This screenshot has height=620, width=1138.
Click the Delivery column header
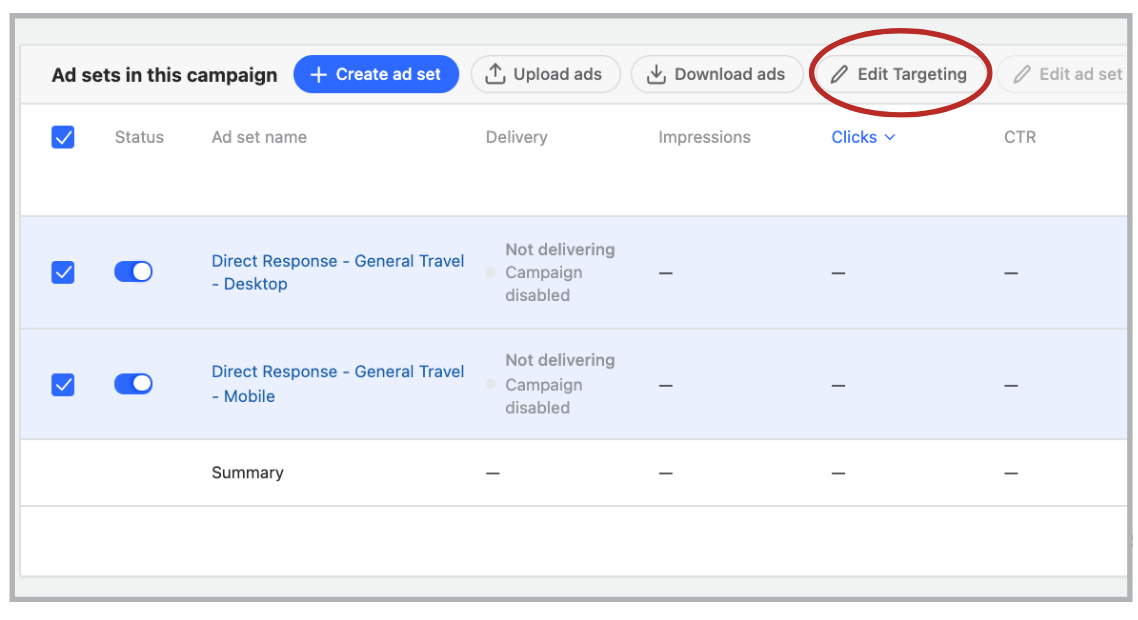coord(516,138)
